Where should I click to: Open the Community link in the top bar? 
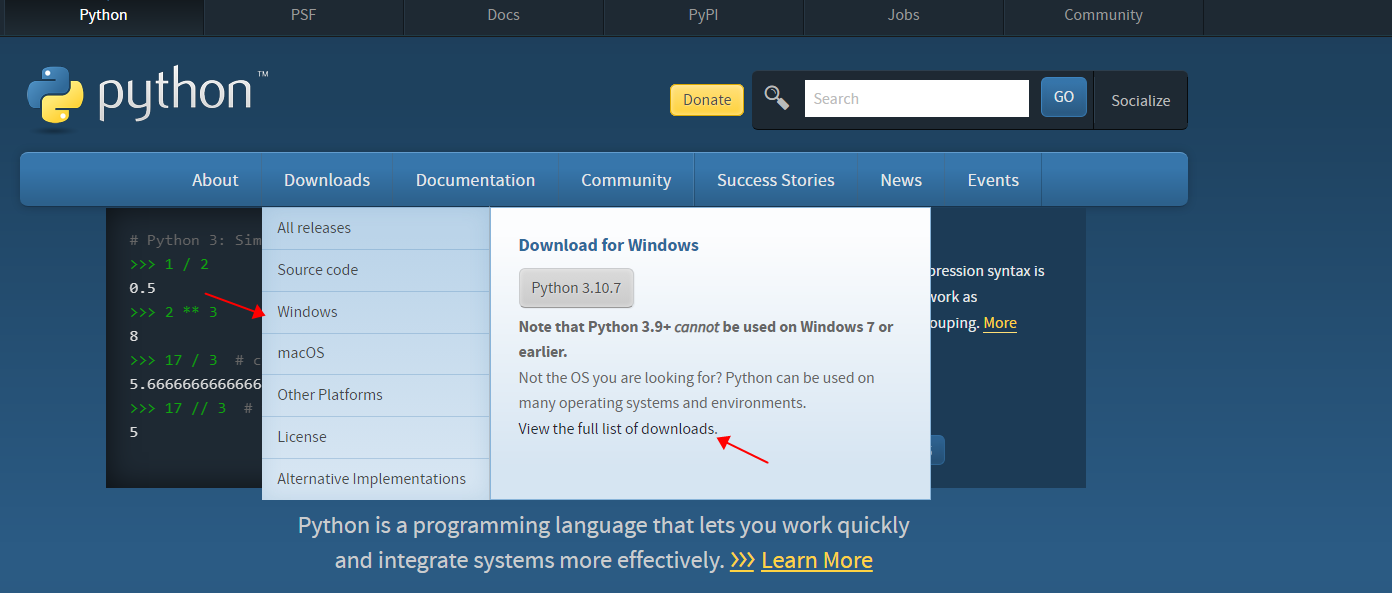1103,15
